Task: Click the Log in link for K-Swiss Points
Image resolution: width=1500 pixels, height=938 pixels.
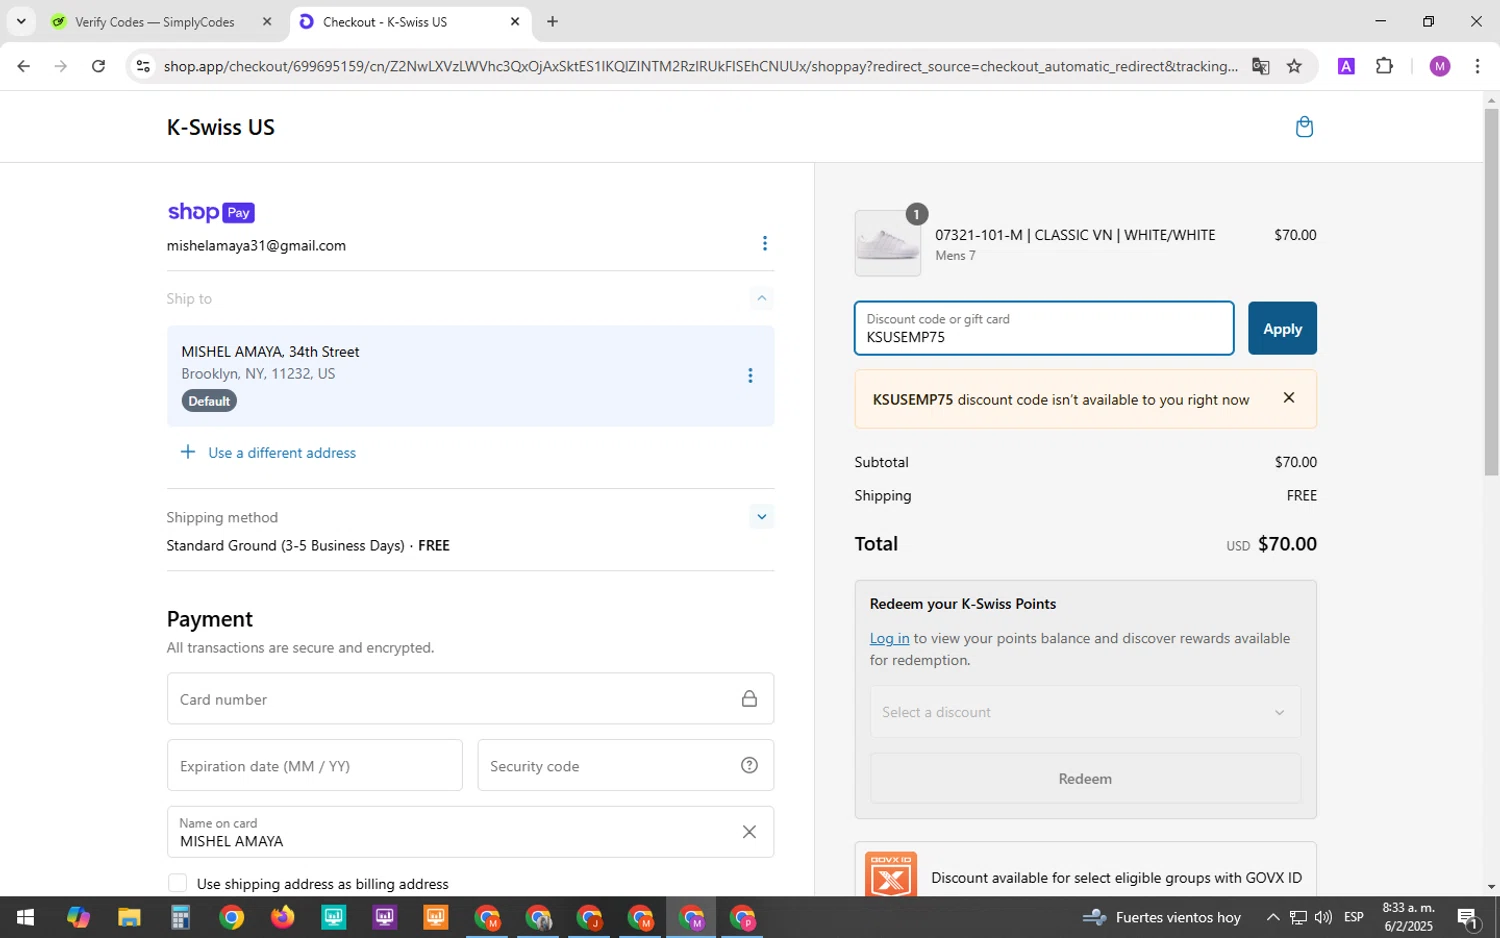Action: 889,638
